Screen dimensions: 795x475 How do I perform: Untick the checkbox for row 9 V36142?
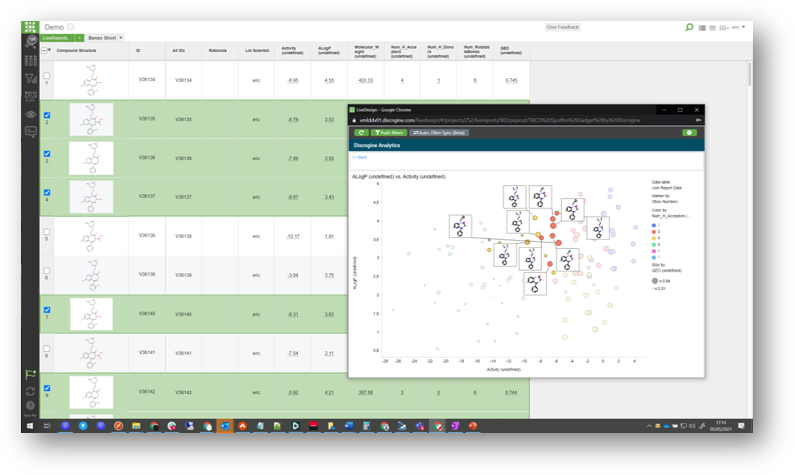pyautogui.click(x=47, y=388)
